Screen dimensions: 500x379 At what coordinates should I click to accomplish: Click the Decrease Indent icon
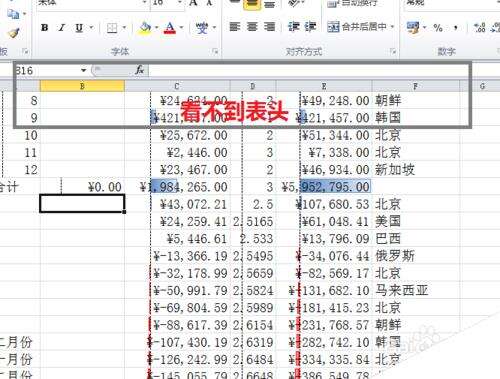point(294,26)
